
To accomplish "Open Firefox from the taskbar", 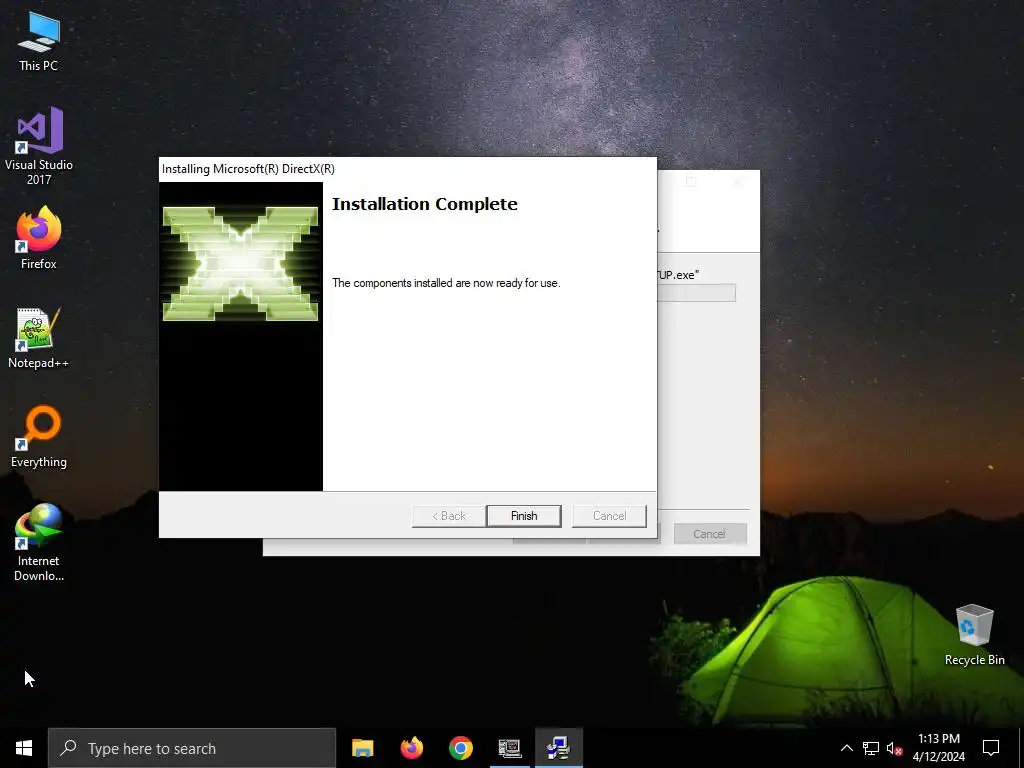I will pyautogui.click(x=411, y=748).
